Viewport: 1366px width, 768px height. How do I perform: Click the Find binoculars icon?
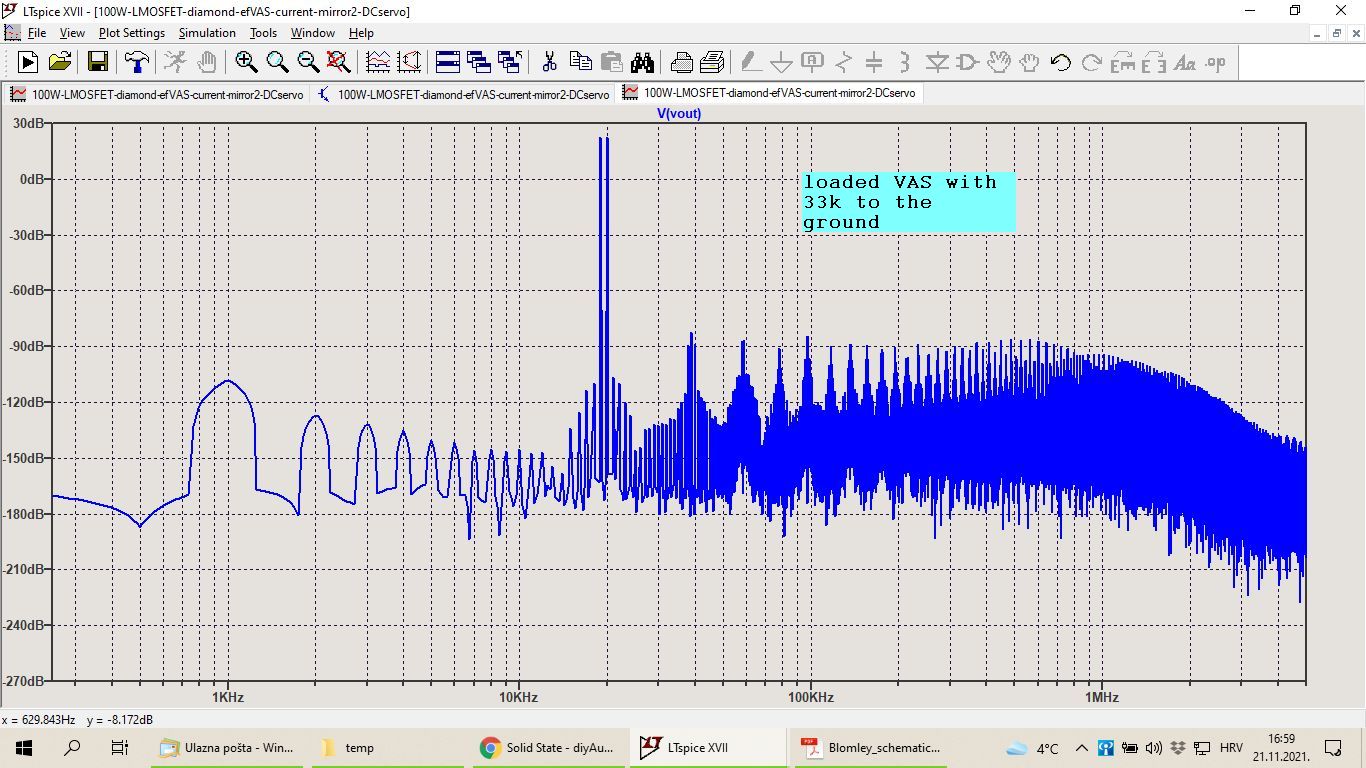click(642, 62)
